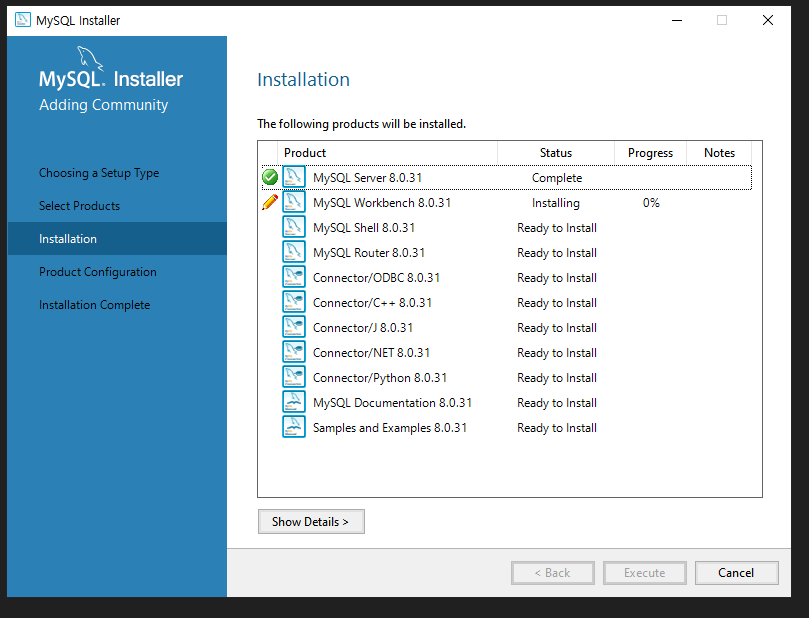This screenshot has height=618, width=809.
Task: Select the MySQL Shell 8.0.31 row text
Action: tap(364, 228)
